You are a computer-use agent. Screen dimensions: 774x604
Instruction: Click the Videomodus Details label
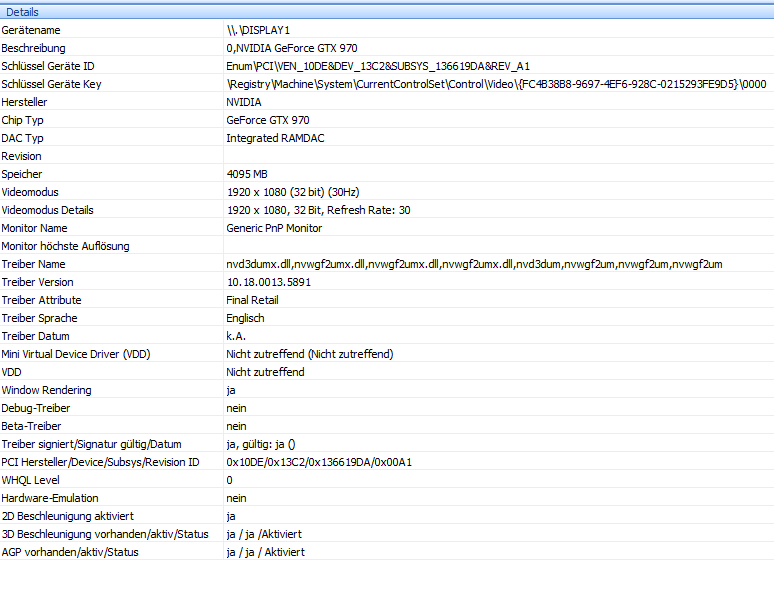click(47, 210)
